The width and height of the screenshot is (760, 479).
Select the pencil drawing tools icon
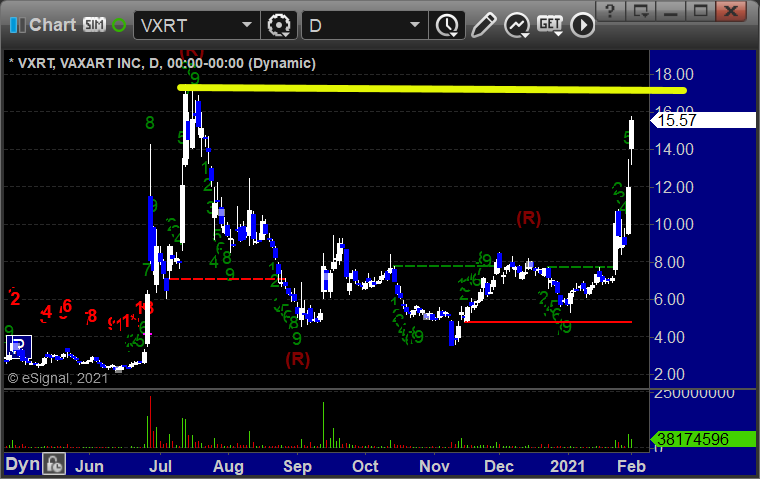(483, 25)
